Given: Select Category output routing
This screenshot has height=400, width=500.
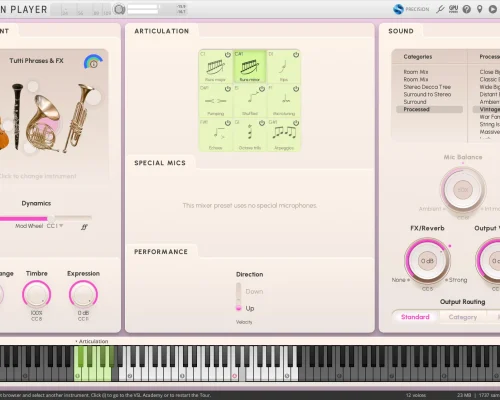Looking at the screenshot, I should point(463,317).
